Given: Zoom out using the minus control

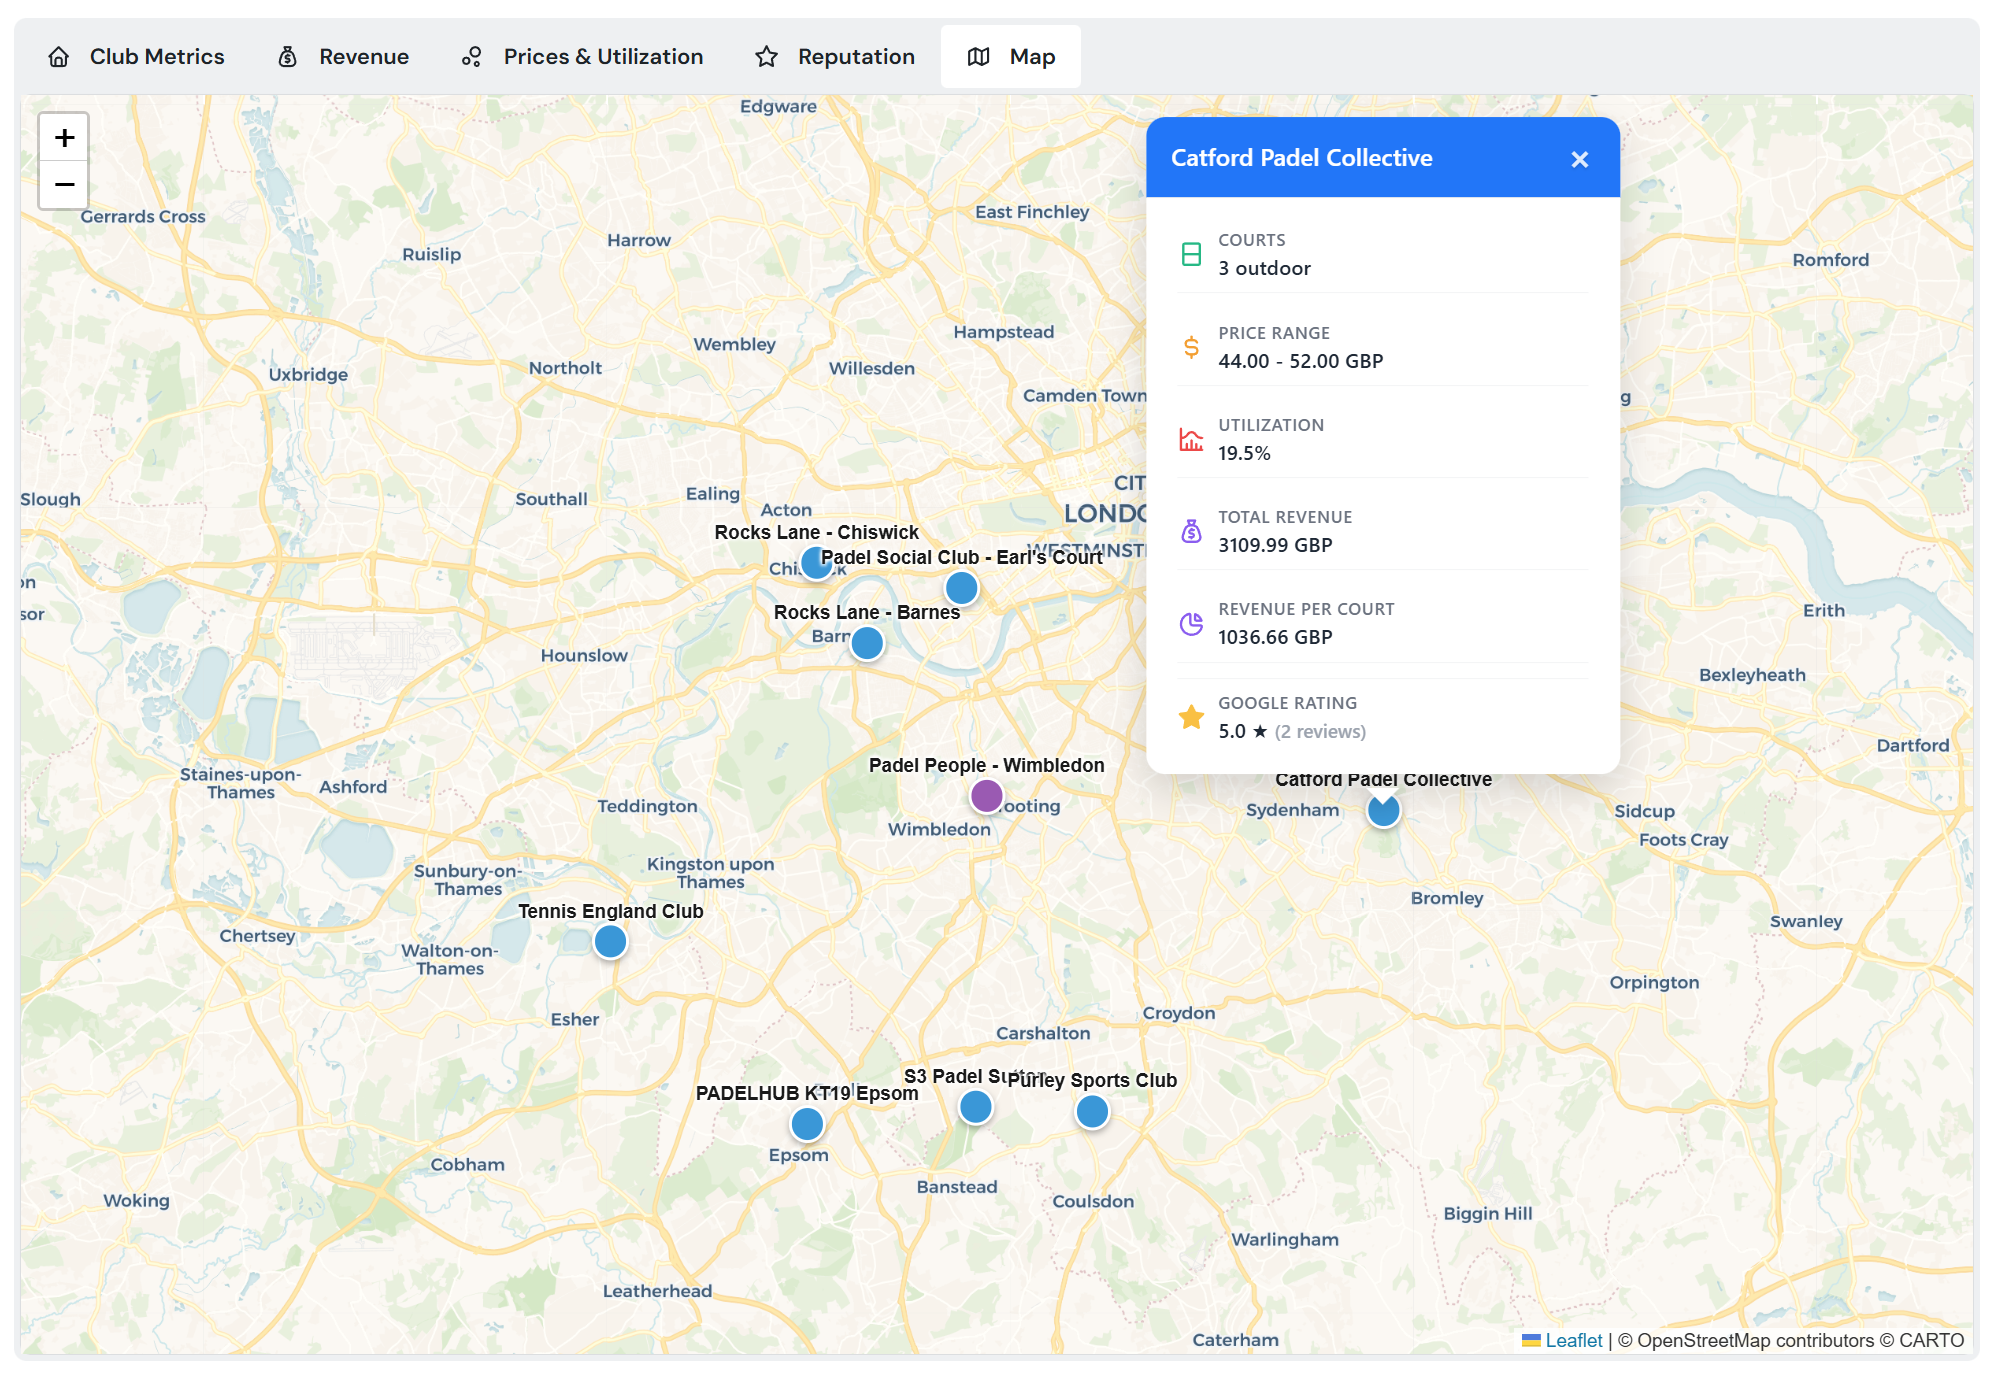Looking at the screenshot, I should (63, 185).
